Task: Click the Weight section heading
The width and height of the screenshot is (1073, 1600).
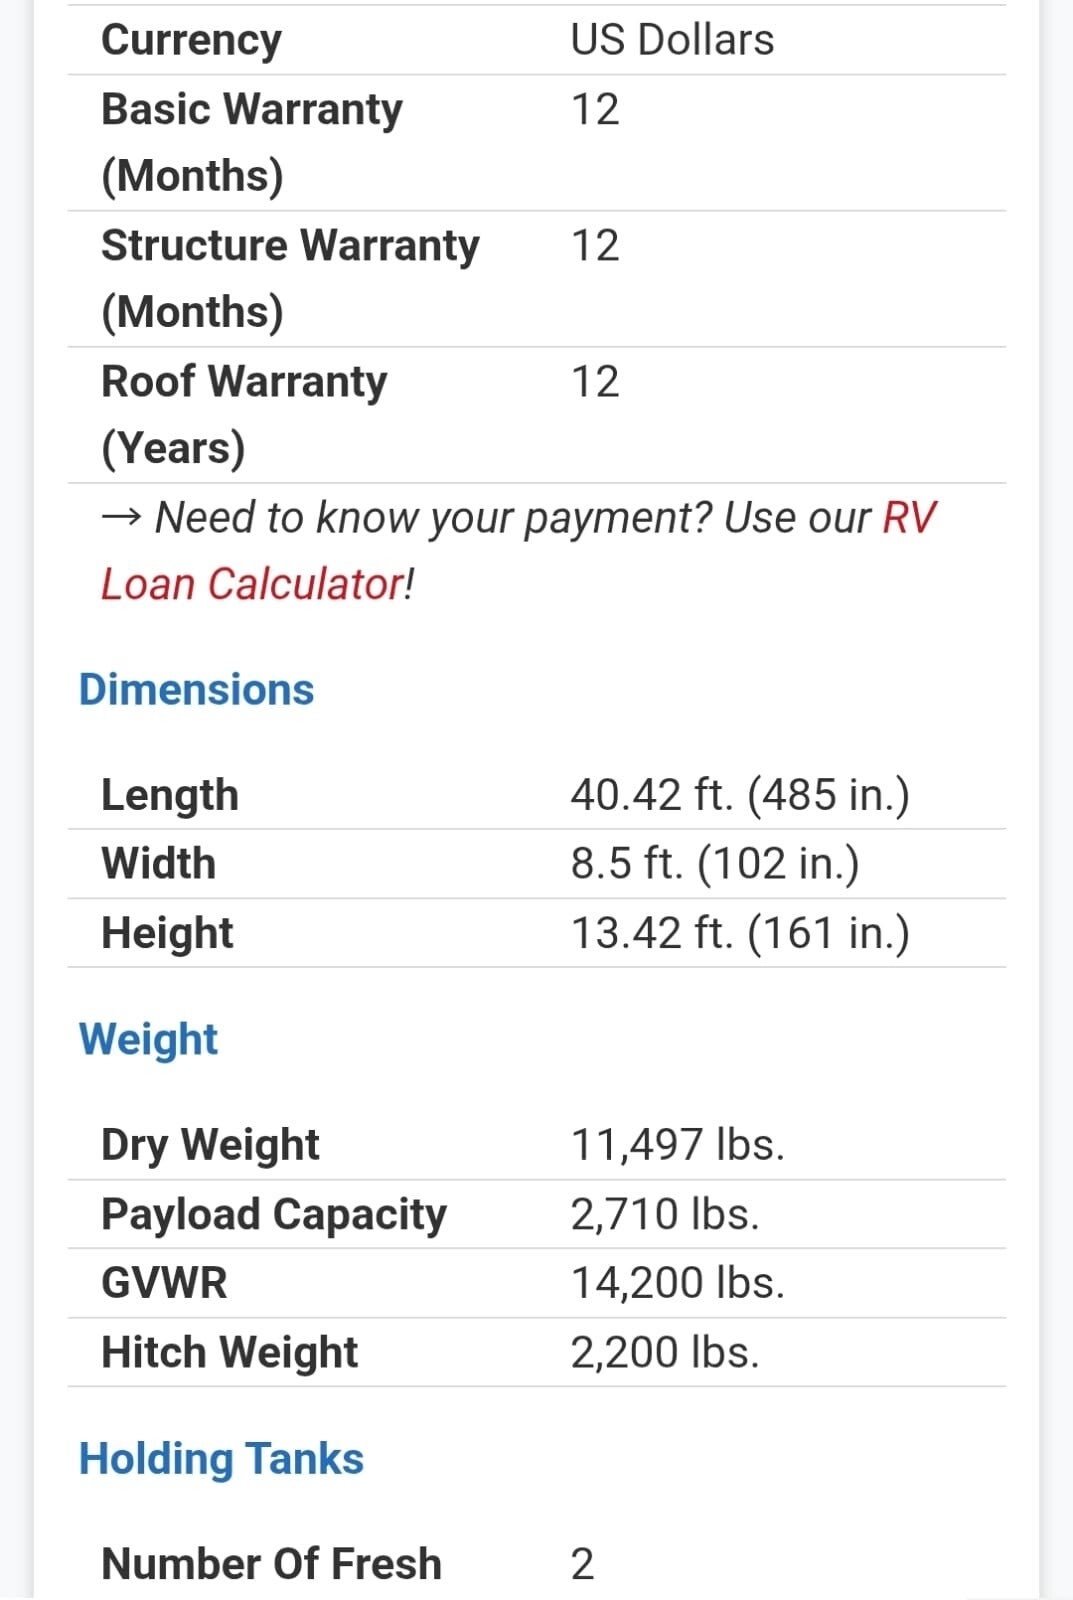Action: [x=148, y=1039]
